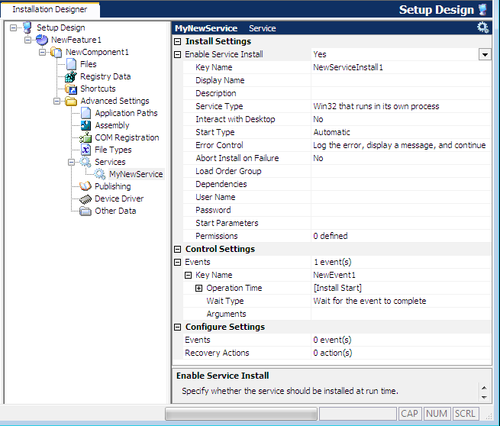Select MyNewService in the tree

point(136,174)
